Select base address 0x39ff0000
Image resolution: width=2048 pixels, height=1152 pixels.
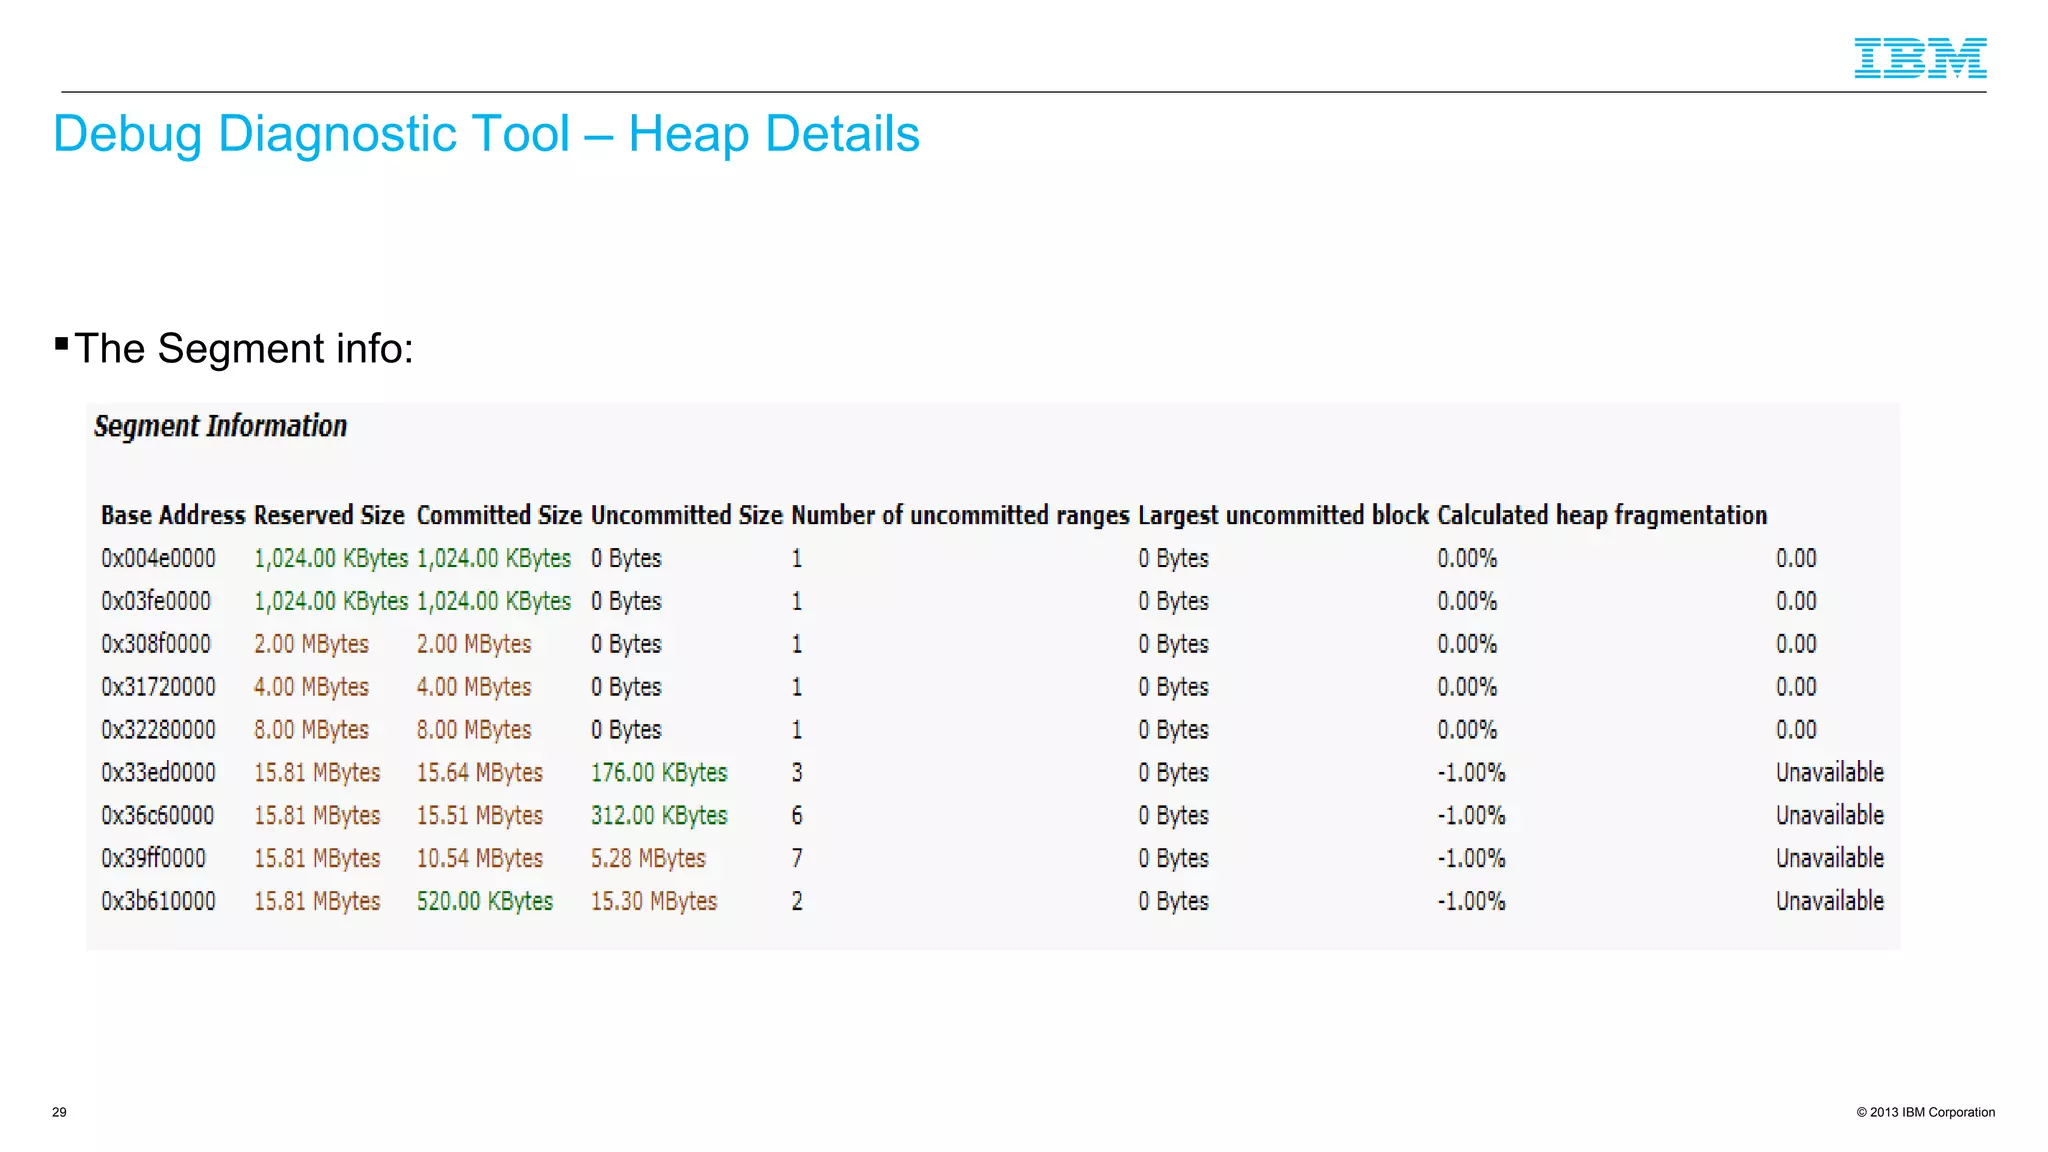[153, 859]
